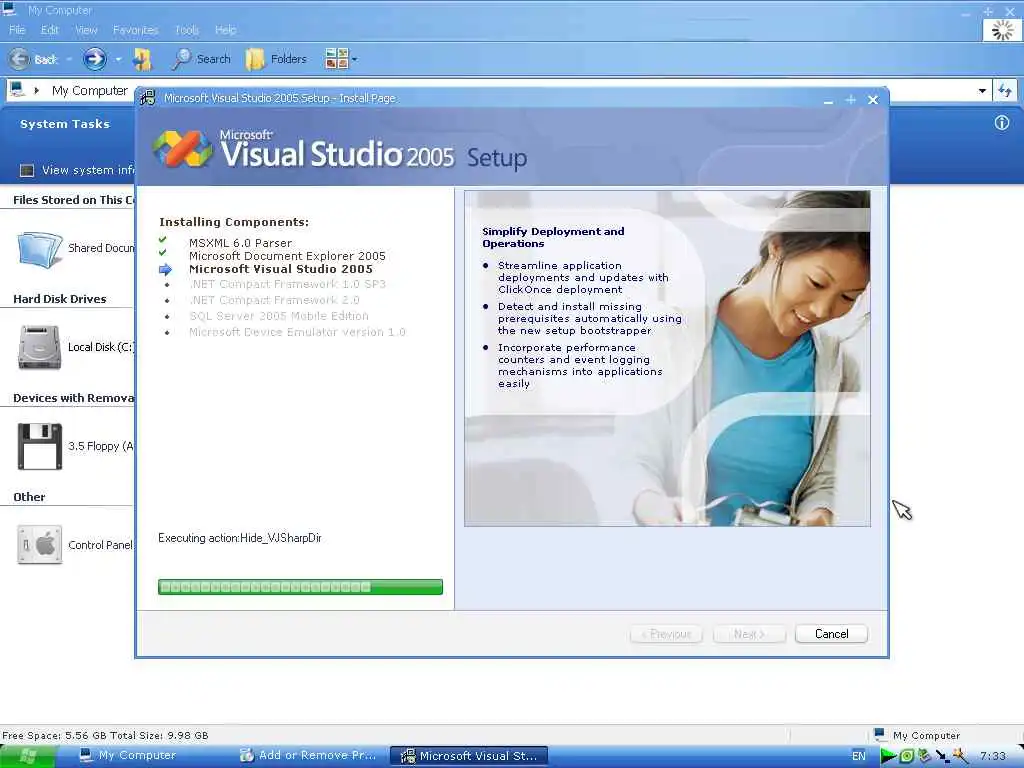Click the Hard Disk Drives group heading
This screenshot has height=768, width=1024.
[x=59, y=299]
